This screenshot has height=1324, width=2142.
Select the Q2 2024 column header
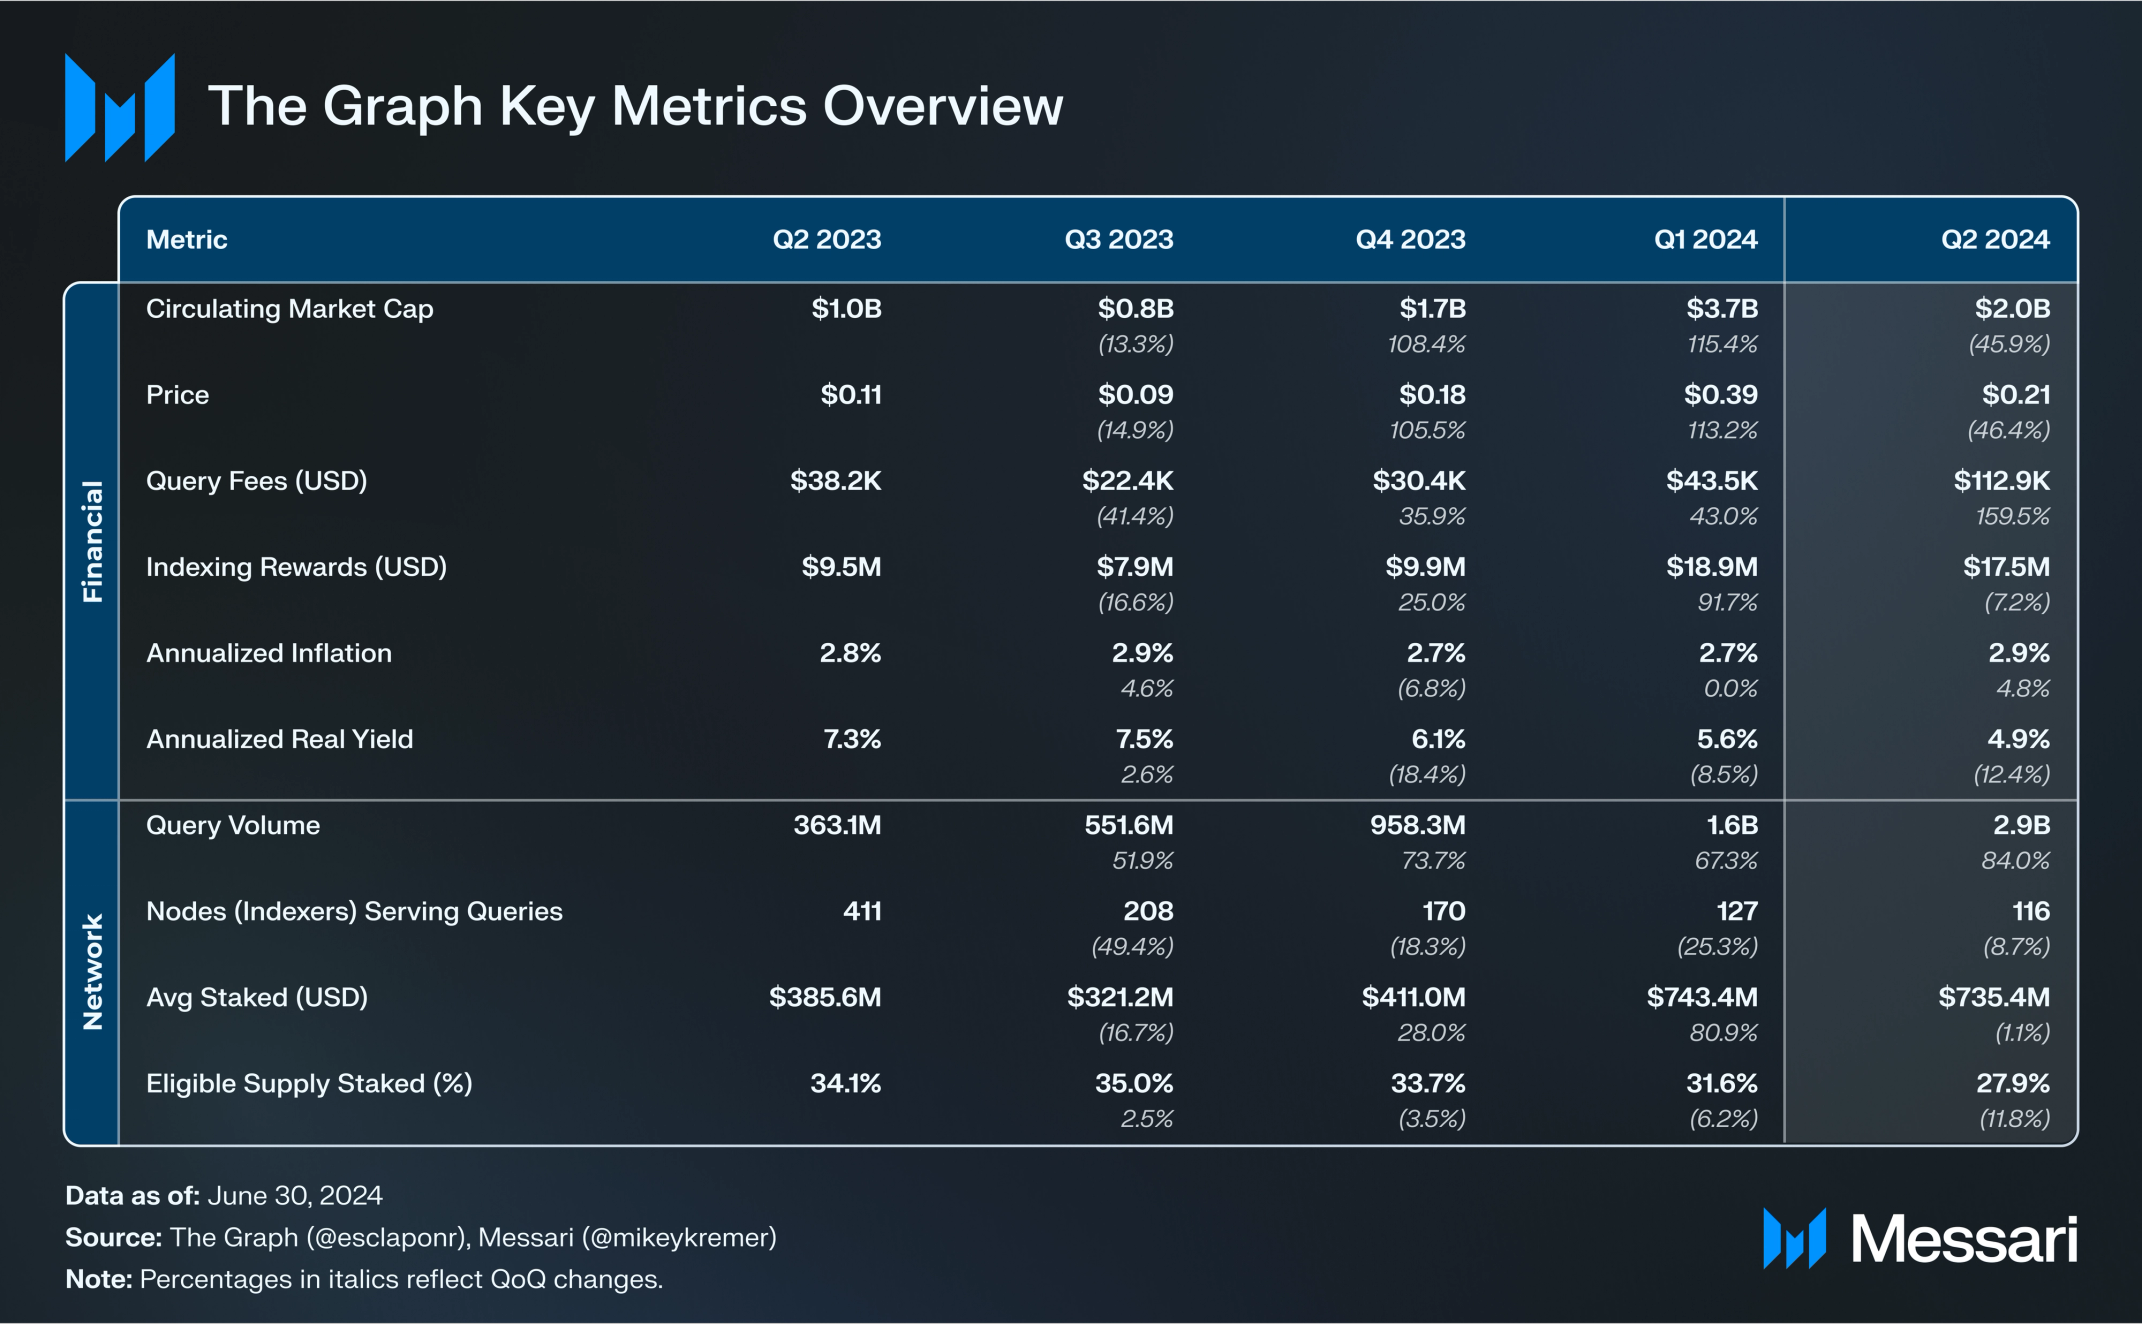(1994, 240)
